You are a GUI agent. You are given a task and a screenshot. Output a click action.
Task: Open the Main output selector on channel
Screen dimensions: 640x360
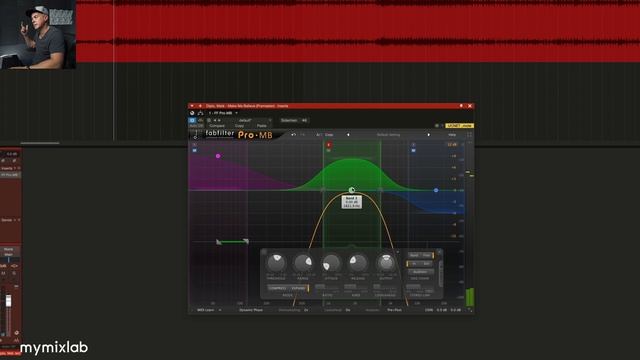[x=9, y=254]
